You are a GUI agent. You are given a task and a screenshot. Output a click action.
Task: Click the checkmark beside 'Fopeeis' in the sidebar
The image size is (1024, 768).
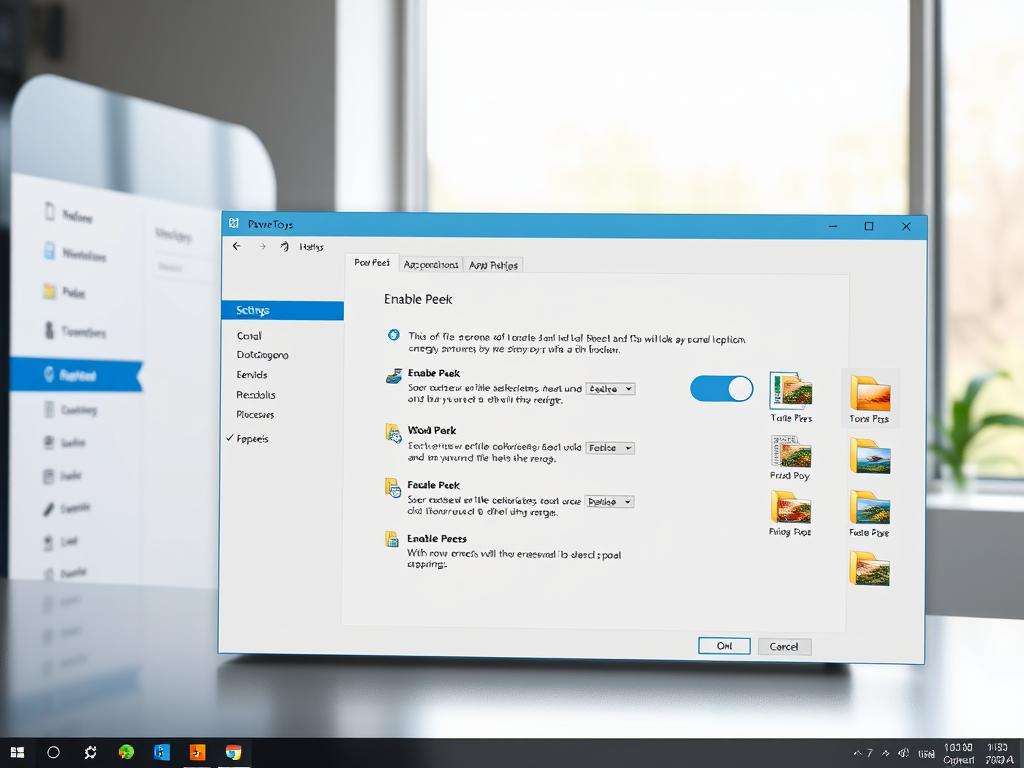pyautogui.click(x=230, y=438)
